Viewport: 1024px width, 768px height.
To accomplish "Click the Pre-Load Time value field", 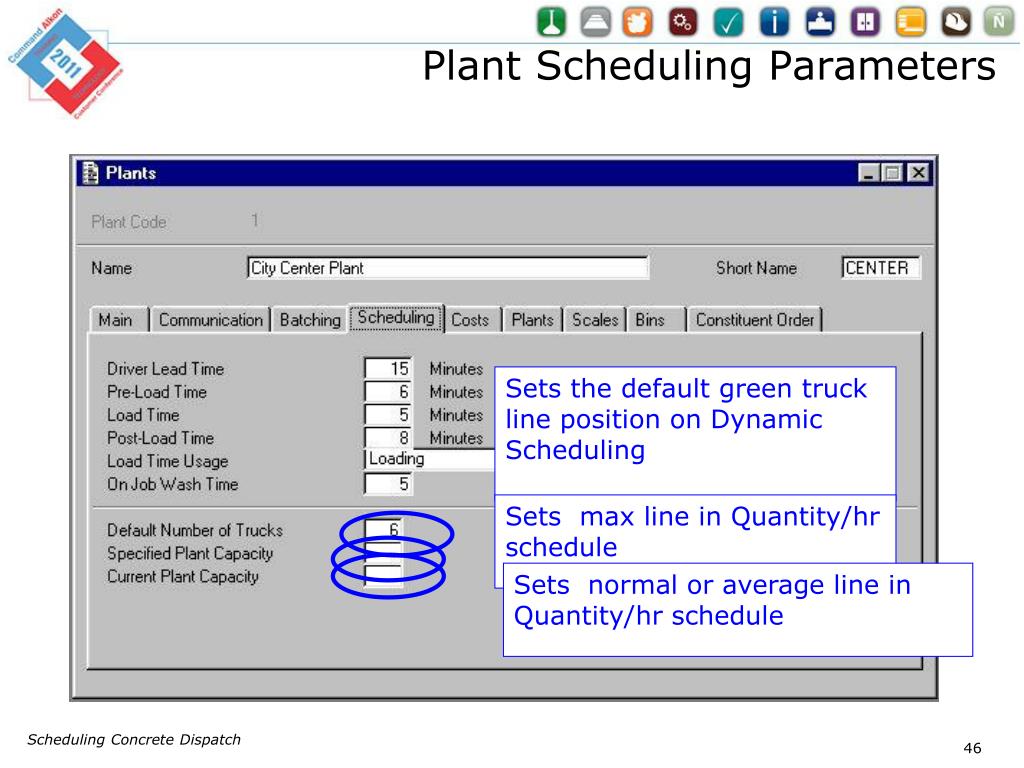I will [388, 392].
